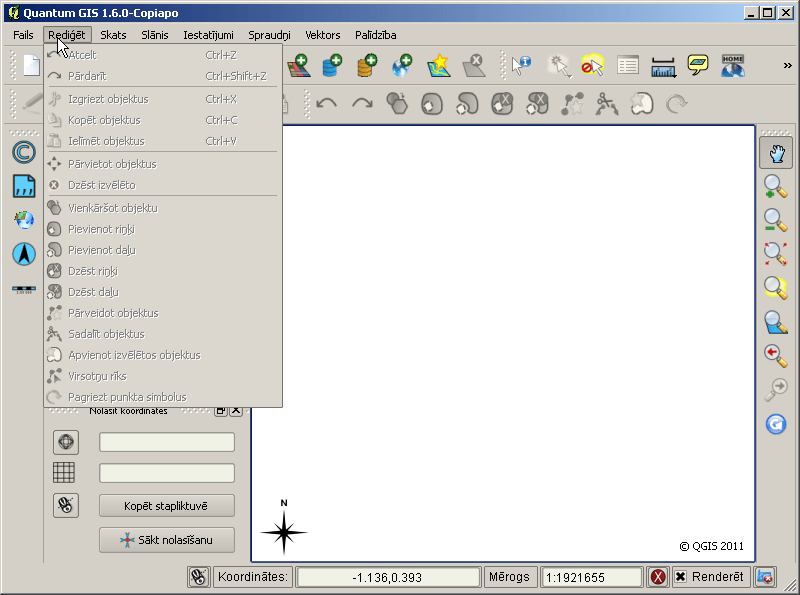Image resolution: width=800 pixels, height=595 pixels.
Task: Choose Dzēst izvēlēto menu entry
Action: coord(163,185)
